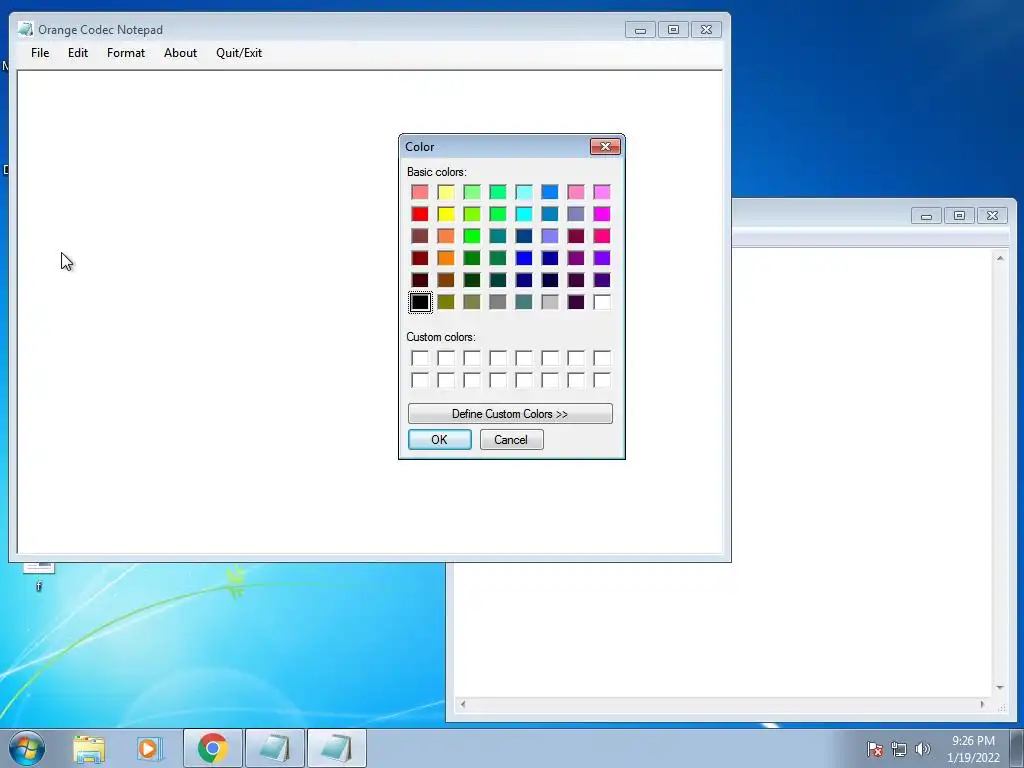Select the black basic color swatch

(420, 302)
